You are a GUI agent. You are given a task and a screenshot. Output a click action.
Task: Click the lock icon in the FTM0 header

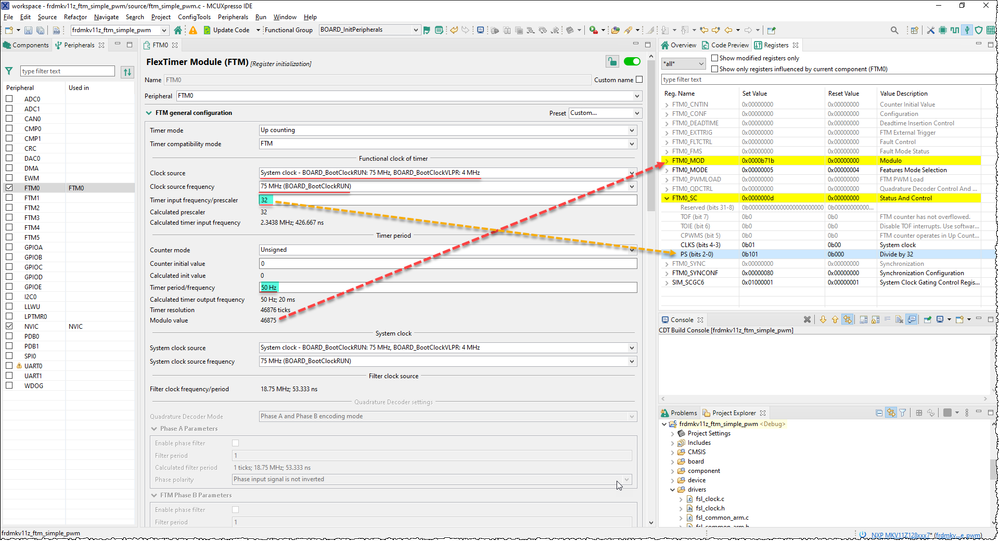612,61
